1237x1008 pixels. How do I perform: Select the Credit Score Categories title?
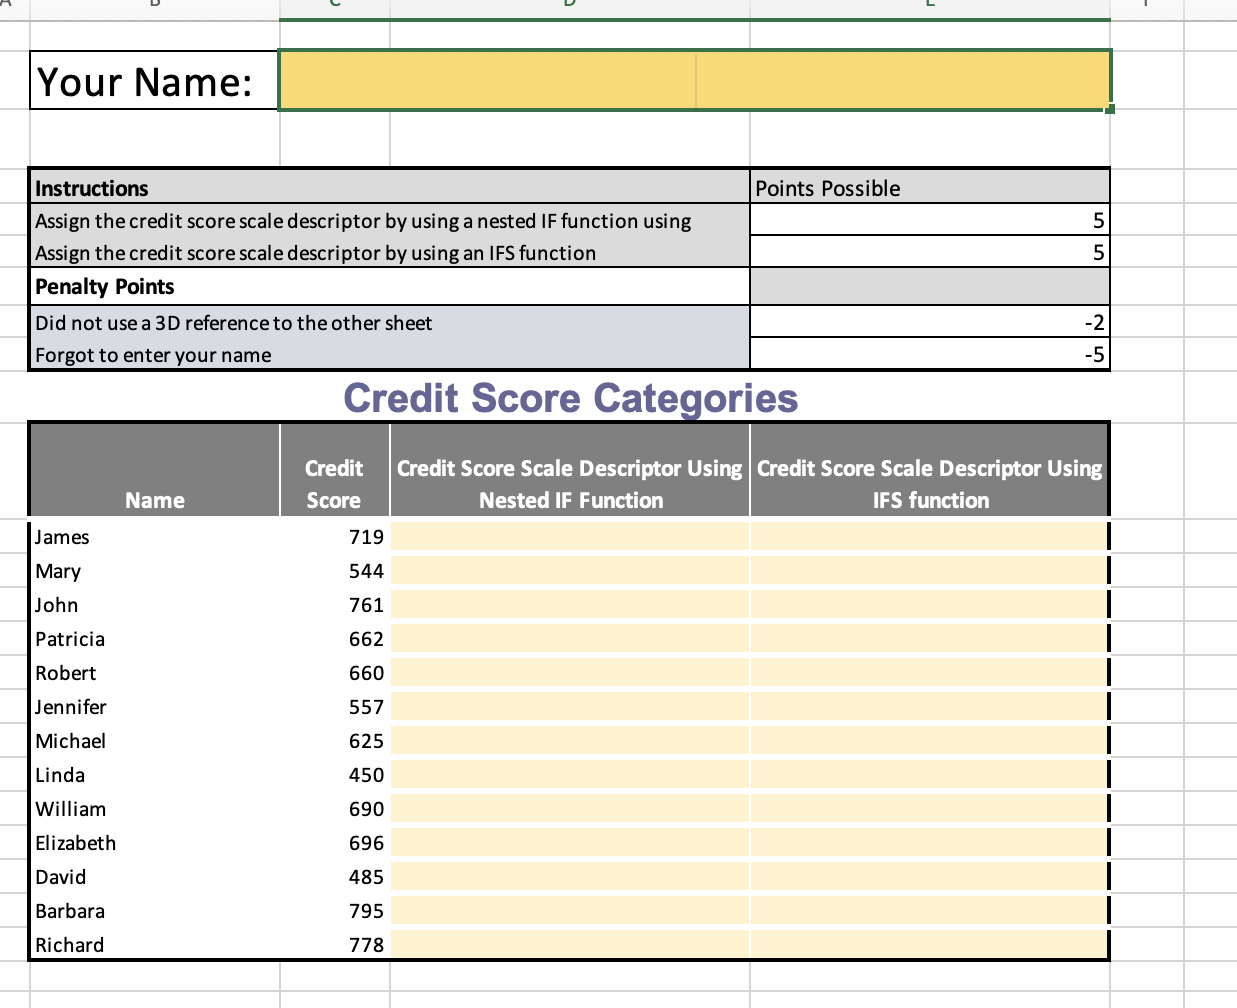[569, 398]
